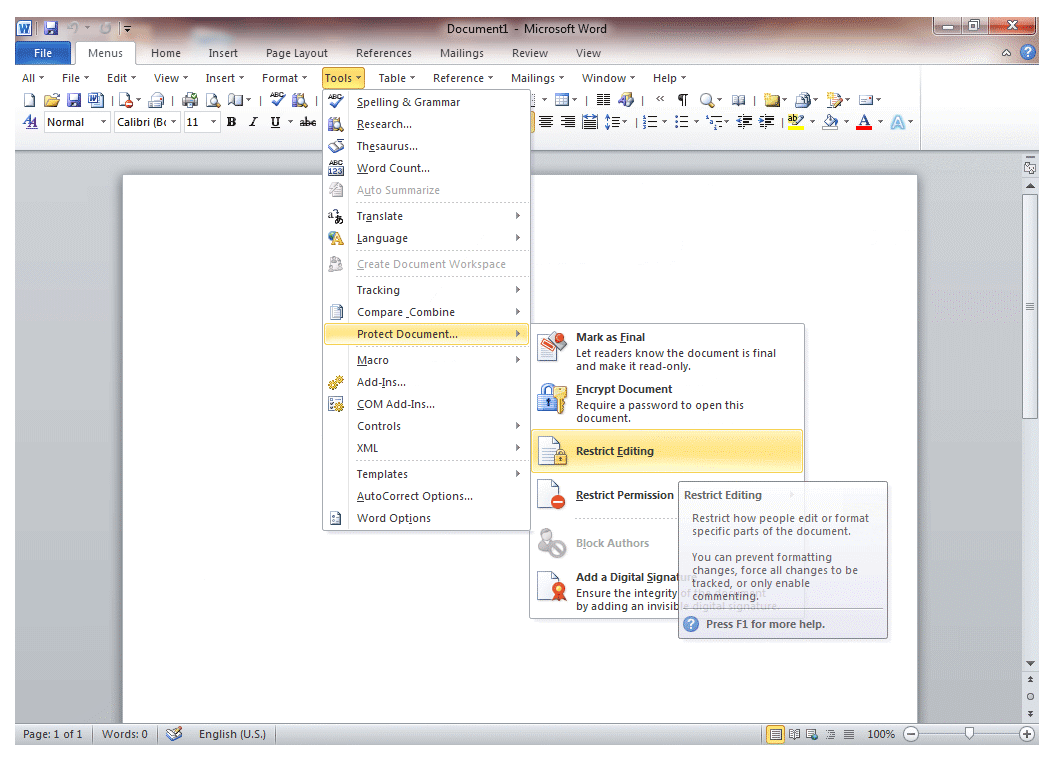The image size is (1057, 765).
Task: Decrease indent using the toolbar icon
Action: [x=744, y=122]
